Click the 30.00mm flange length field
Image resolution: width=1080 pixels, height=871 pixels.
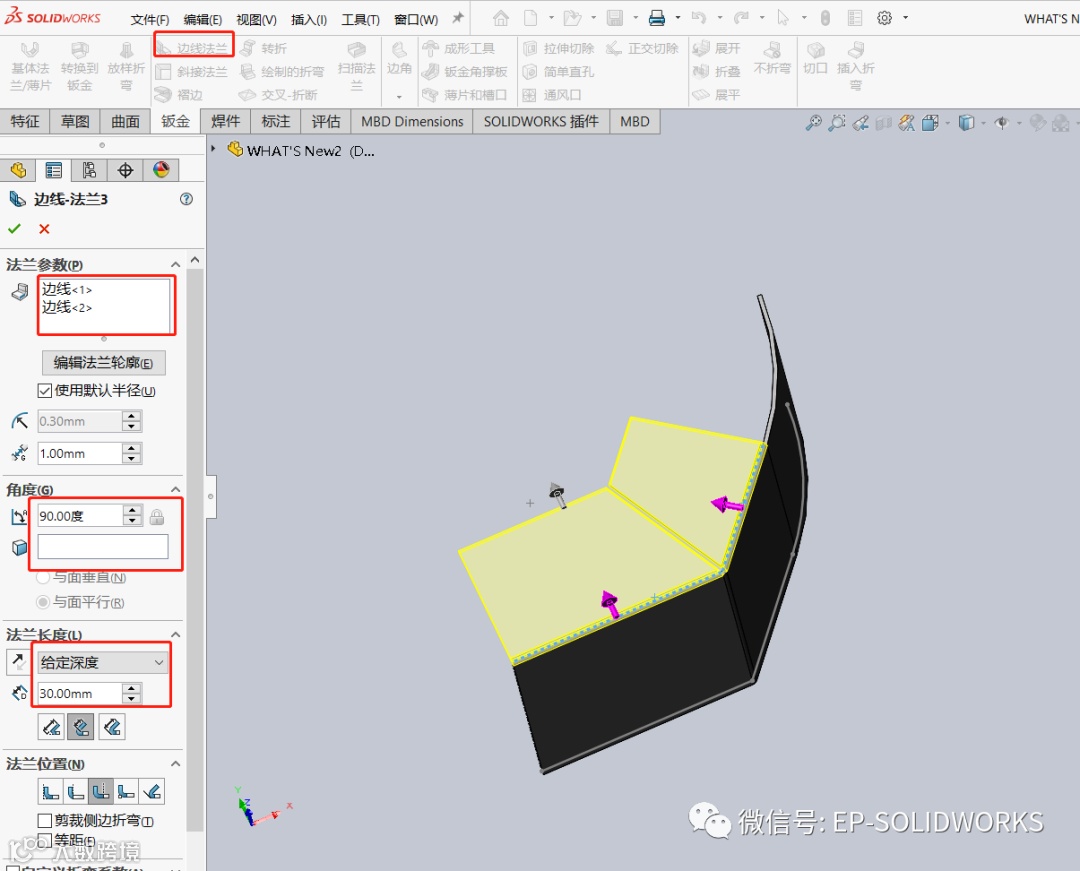point(79,693)
